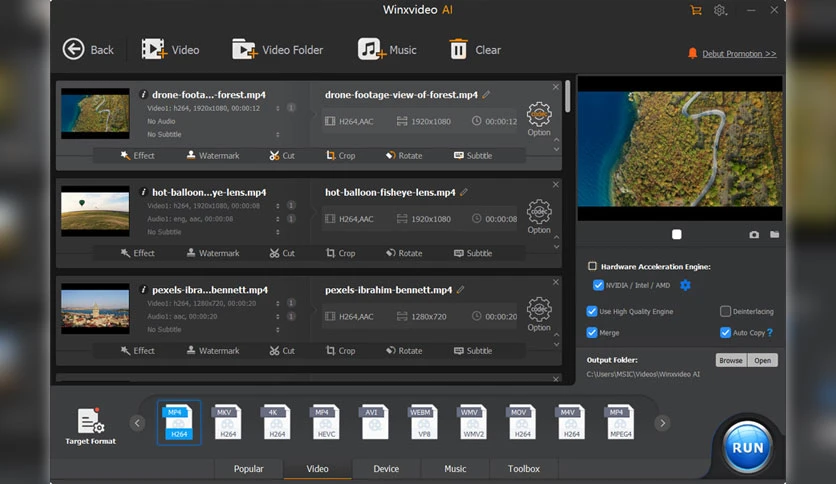
Task: Open Debut Promotion link
Action: click(739, 54)
